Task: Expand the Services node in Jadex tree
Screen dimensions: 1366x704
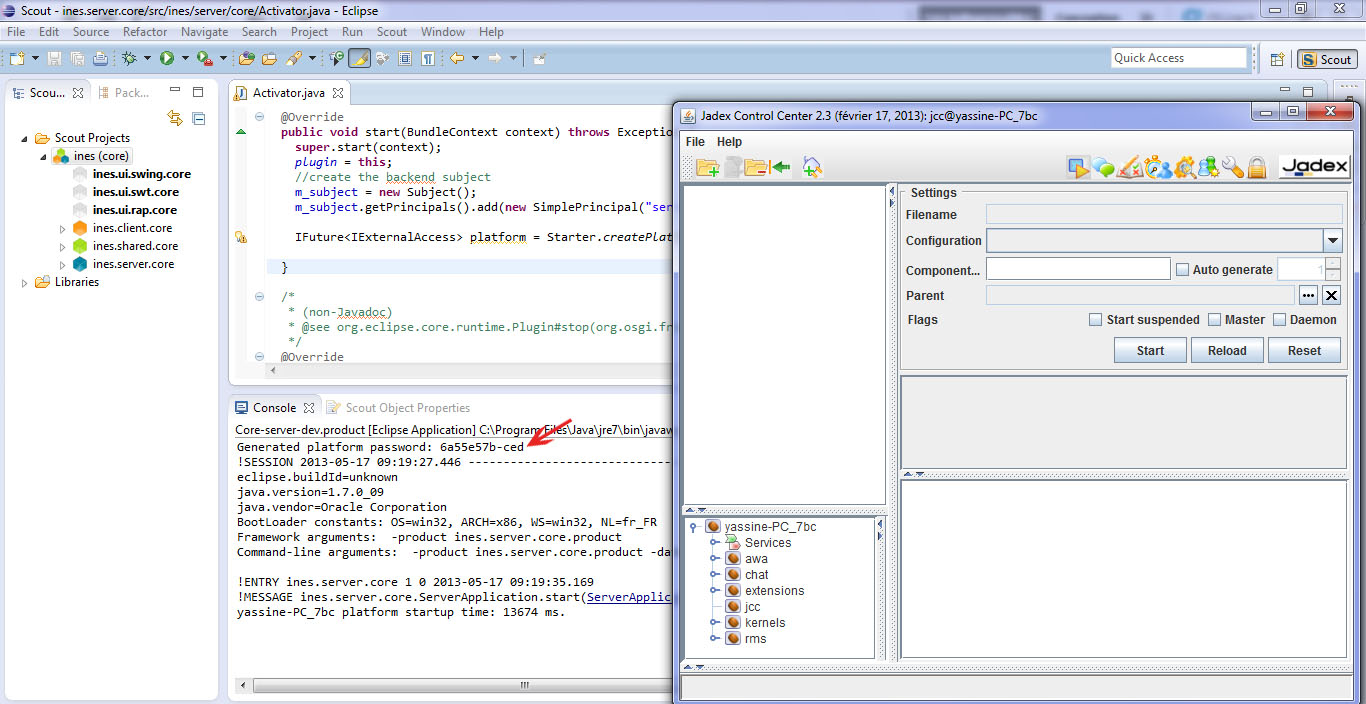Action: click(714, 543)
